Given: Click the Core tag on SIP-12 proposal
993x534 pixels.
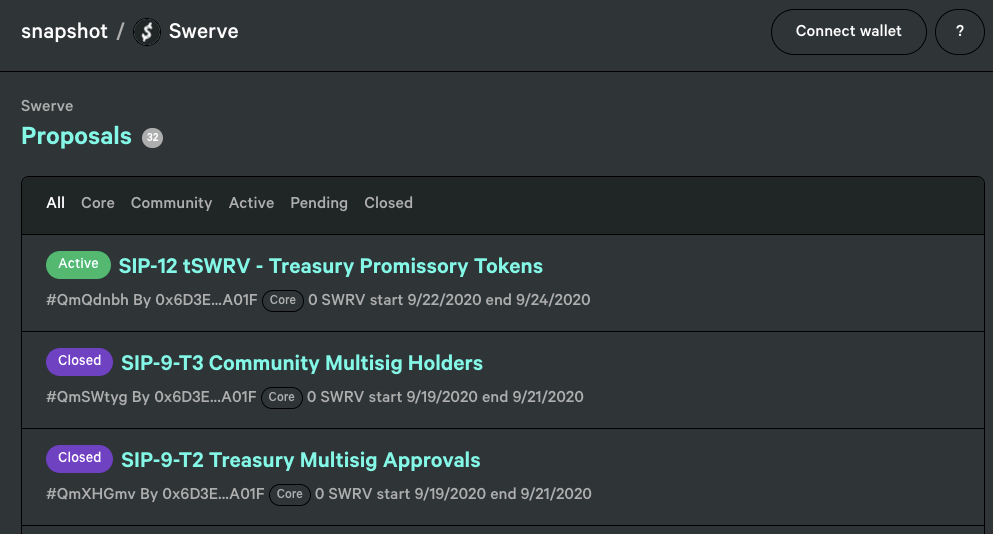Looking at the screenshot, I should (x=283, y=300).
